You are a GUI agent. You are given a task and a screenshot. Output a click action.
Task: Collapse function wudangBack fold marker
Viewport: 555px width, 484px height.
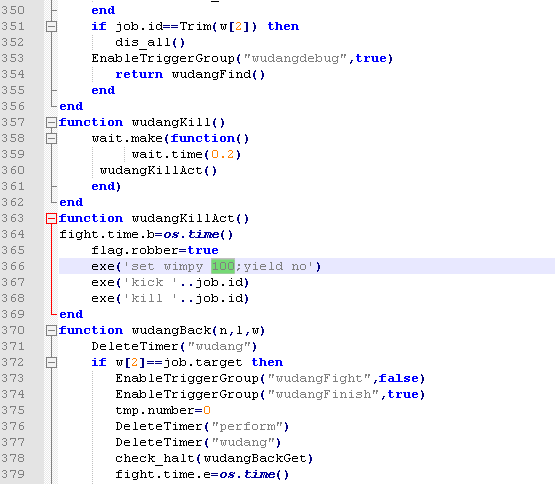coord(51,330)
